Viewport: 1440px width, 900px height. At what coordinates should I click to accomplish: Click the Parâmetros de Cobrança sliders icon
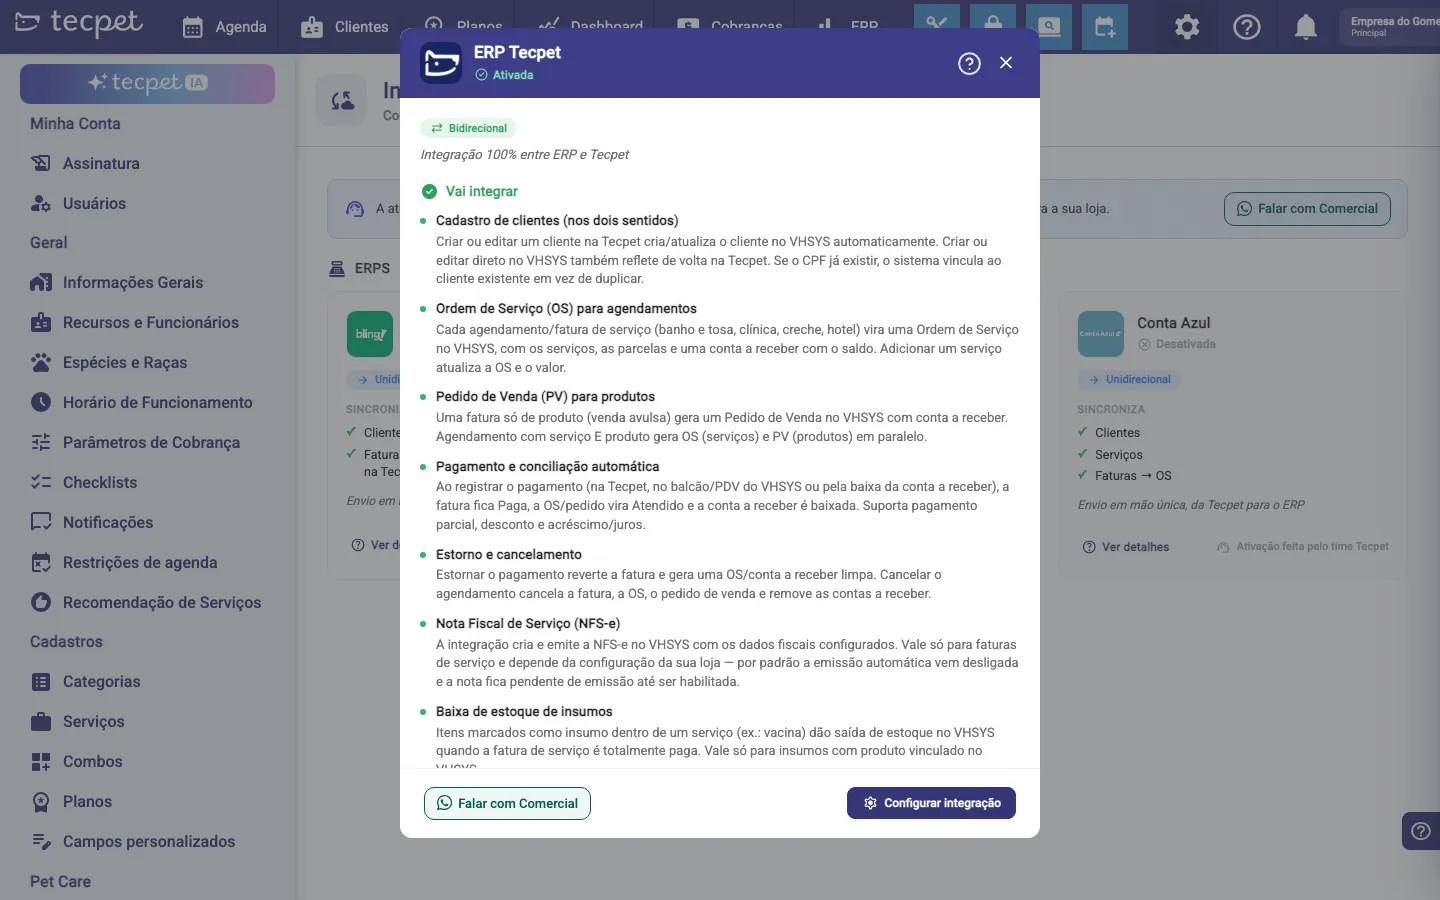pyautogui.click(x=41, y=443)
